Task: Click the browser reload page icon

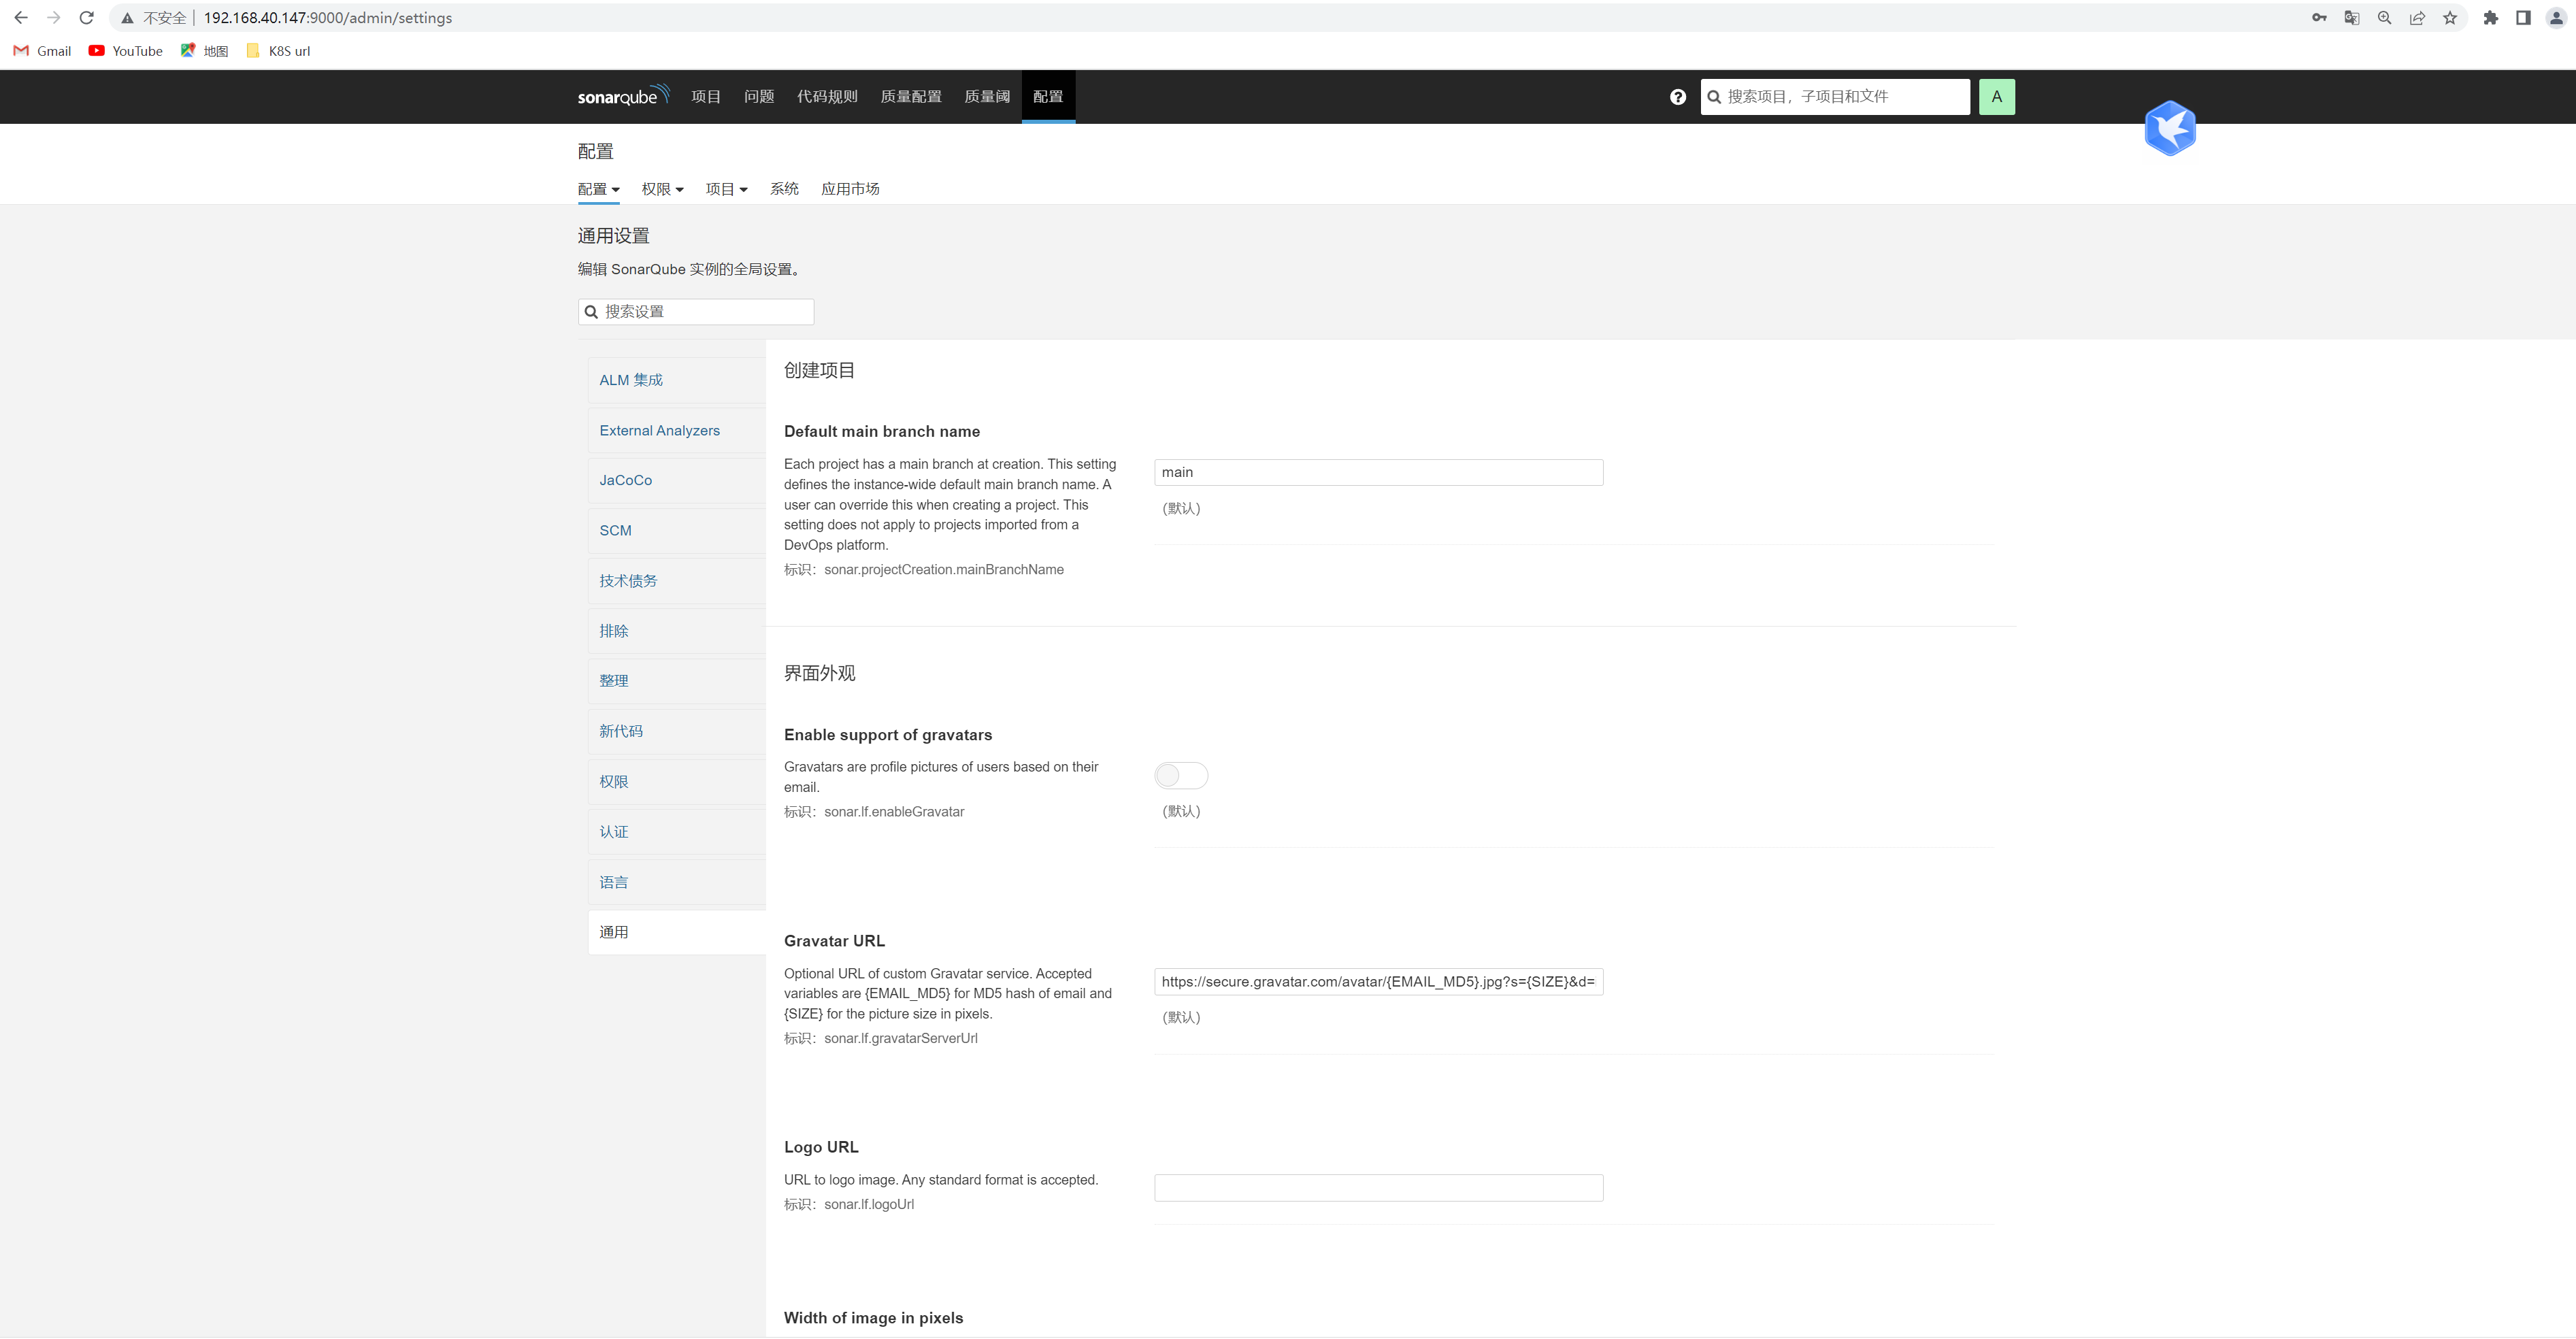Action: point(87,18)
